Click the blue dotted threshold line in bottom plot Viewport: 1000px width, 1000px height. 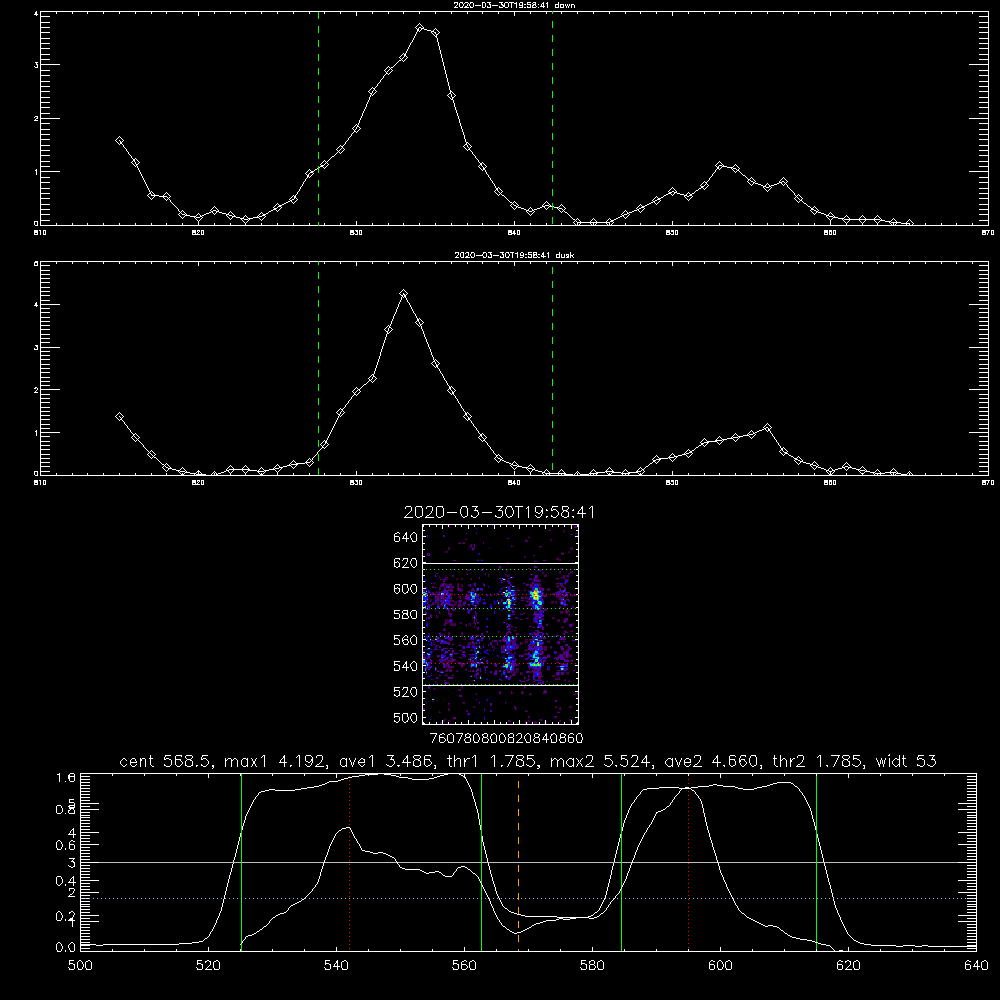point(528,898)
